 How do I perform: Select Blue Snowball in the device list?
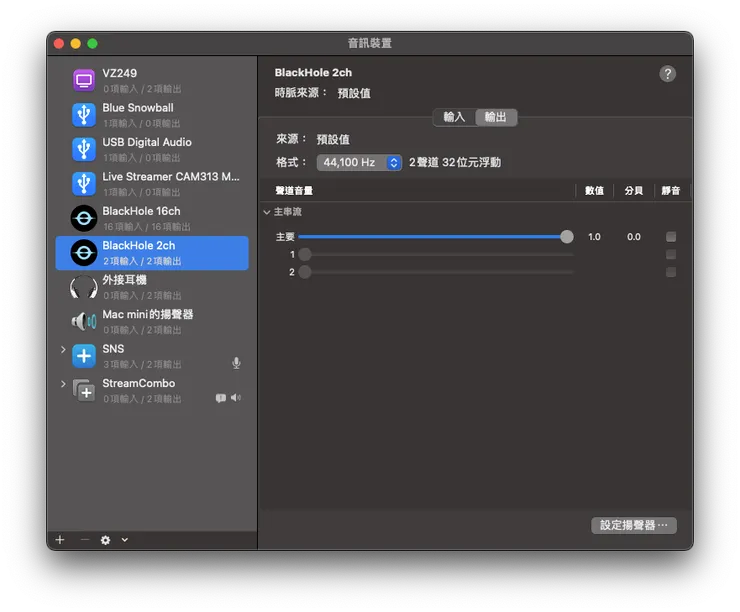pyautogui.click(x=152, y=115)
